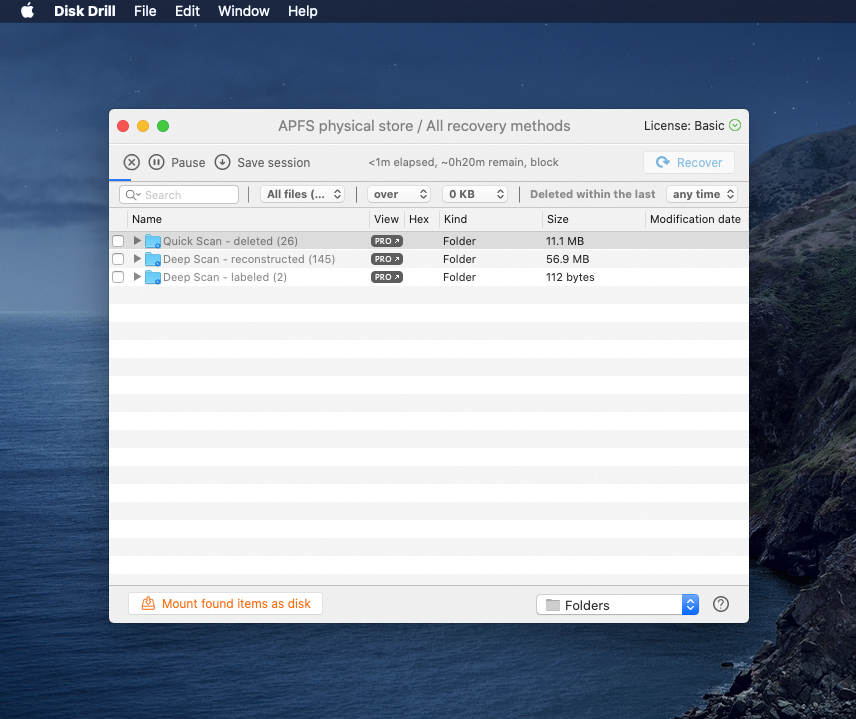Click the PRO badge on Deep Scan reconstructed
The image size is (856, 719).
(387, 259)
